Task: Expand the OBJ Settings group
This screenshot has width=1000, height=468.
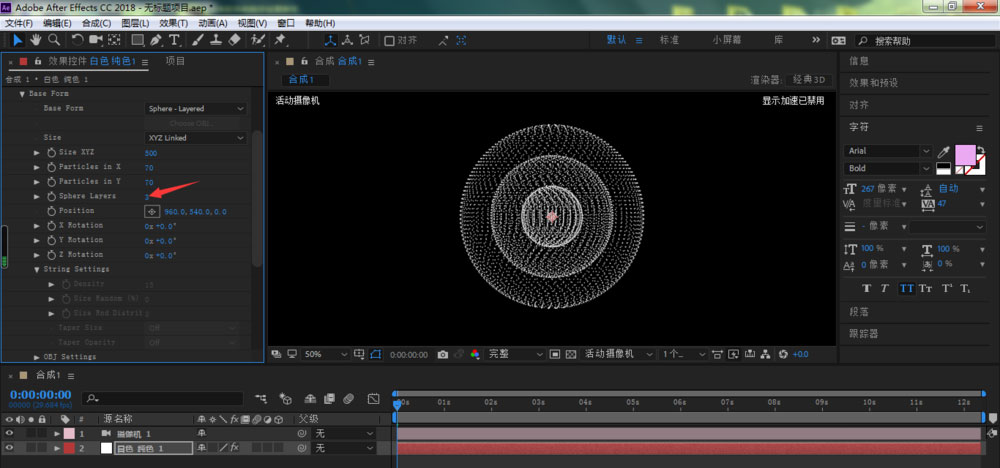Action: click(37, 356)
